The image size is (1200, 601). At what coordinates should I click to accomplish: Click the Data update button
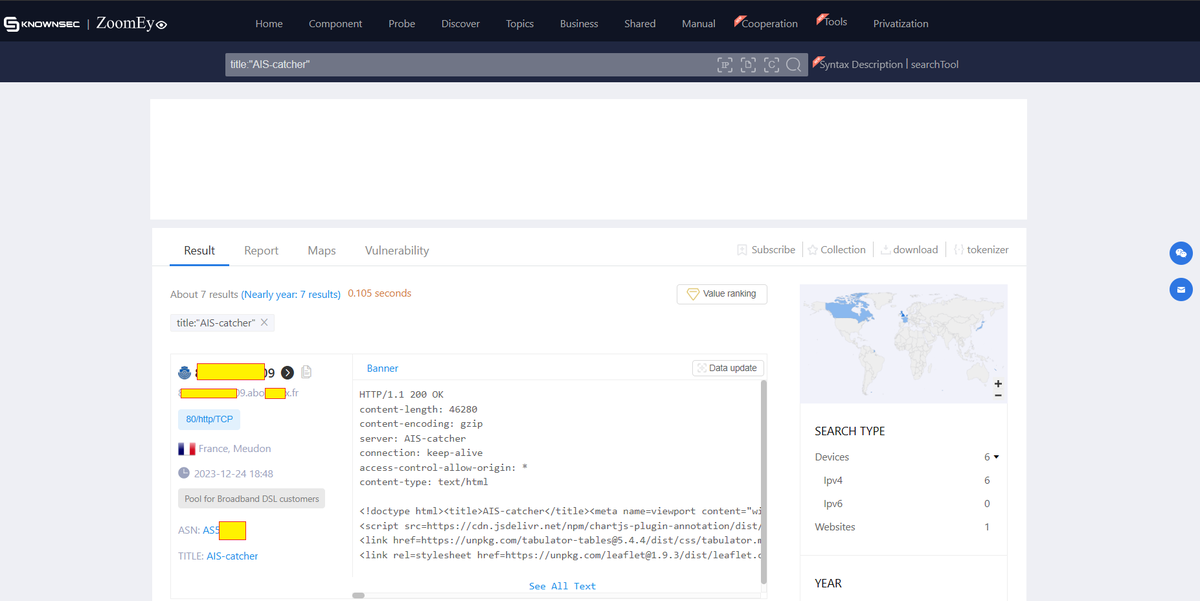coord(728,368)
